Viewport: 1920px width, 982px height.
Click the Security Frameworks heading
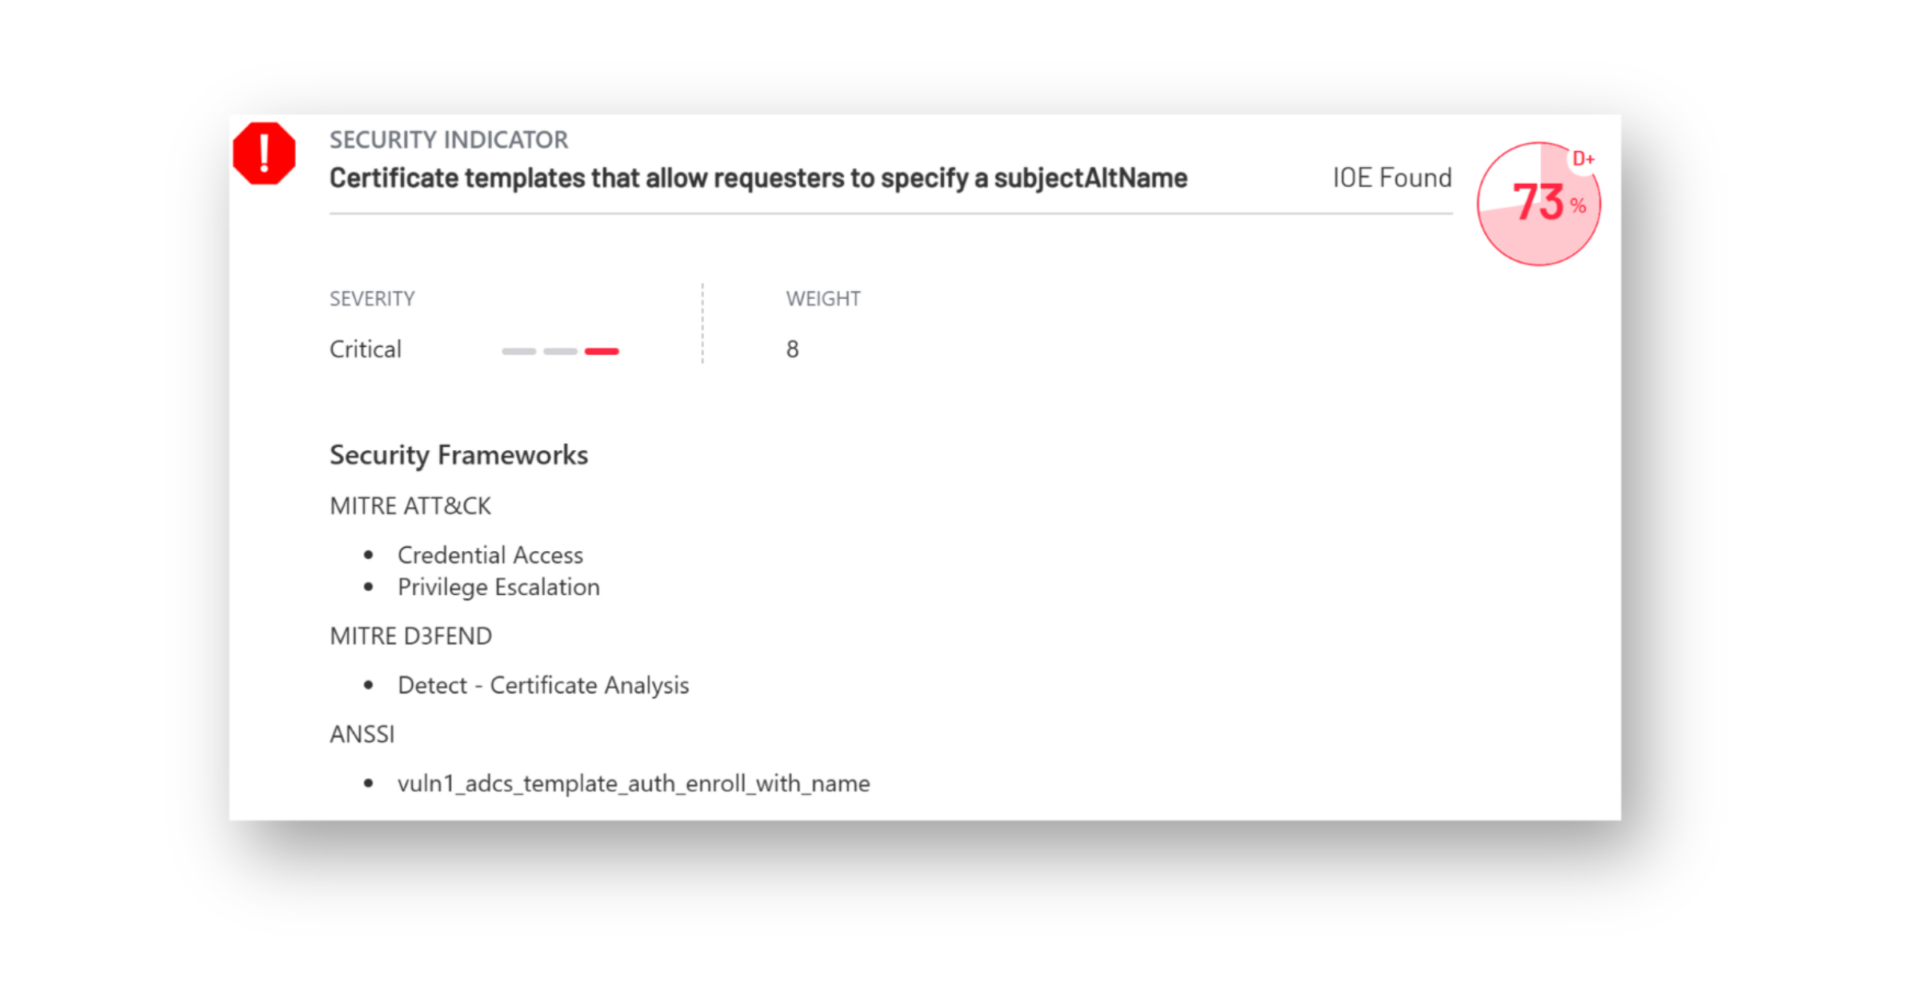coord(458,455)
